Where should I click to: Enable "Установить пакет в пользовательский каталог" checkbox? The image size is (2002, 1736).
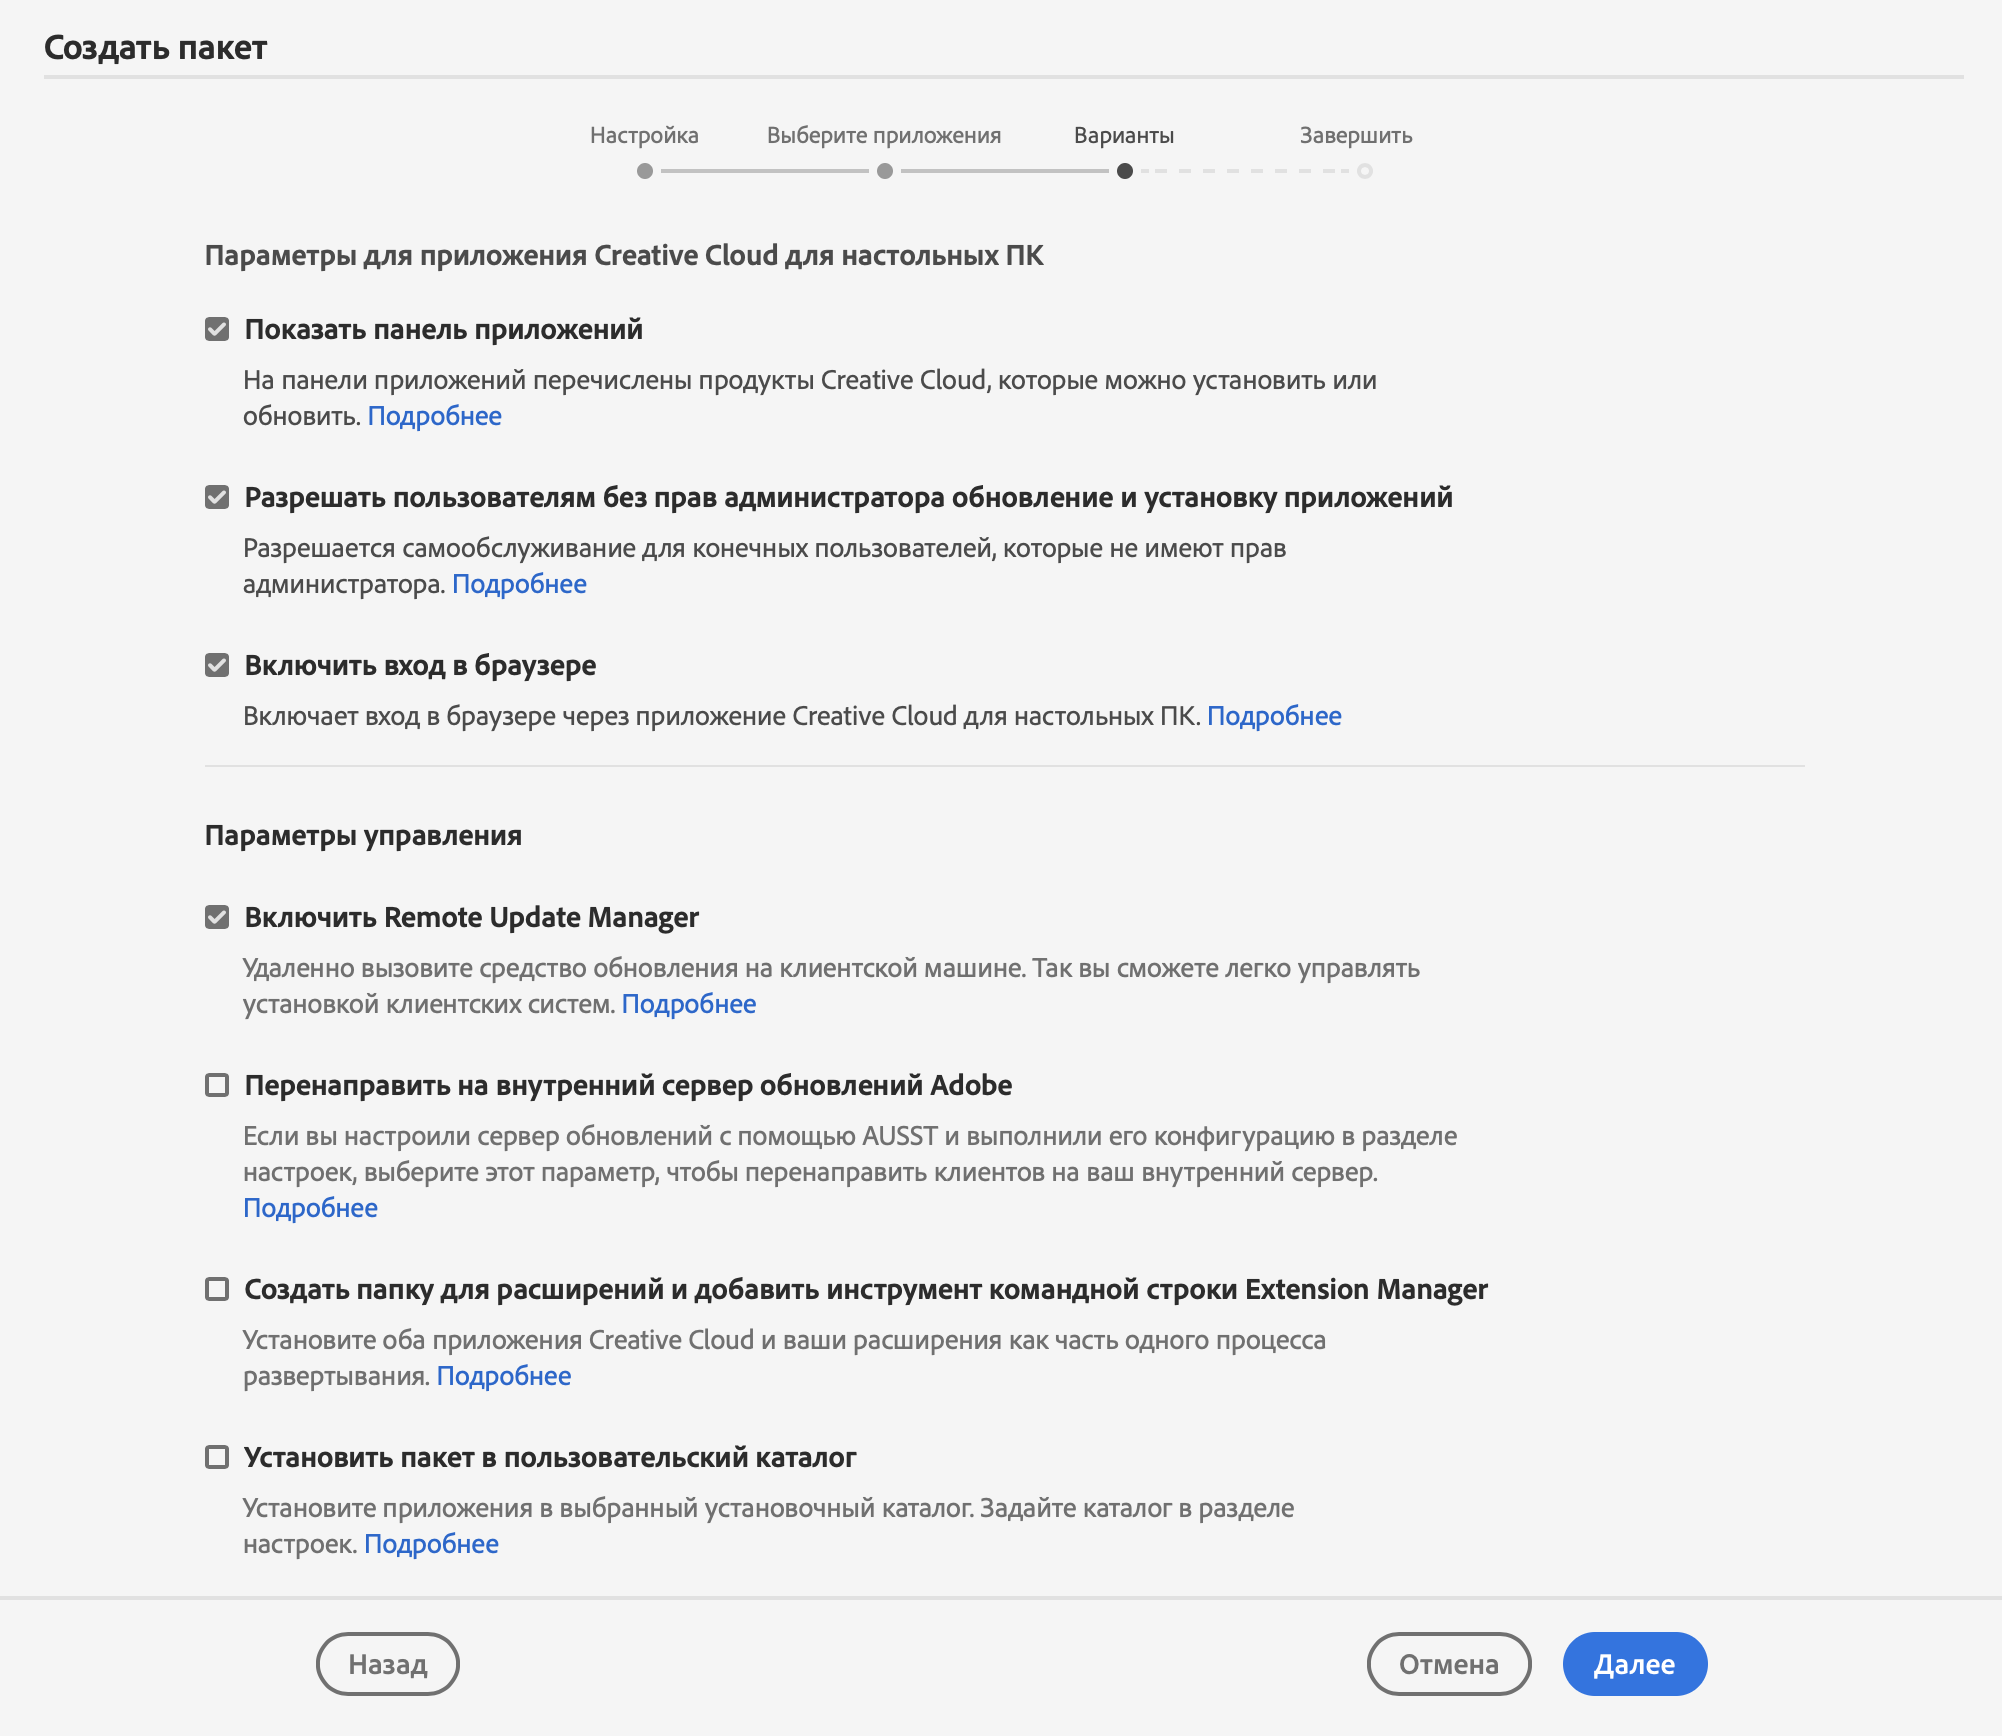(217, 1458)
